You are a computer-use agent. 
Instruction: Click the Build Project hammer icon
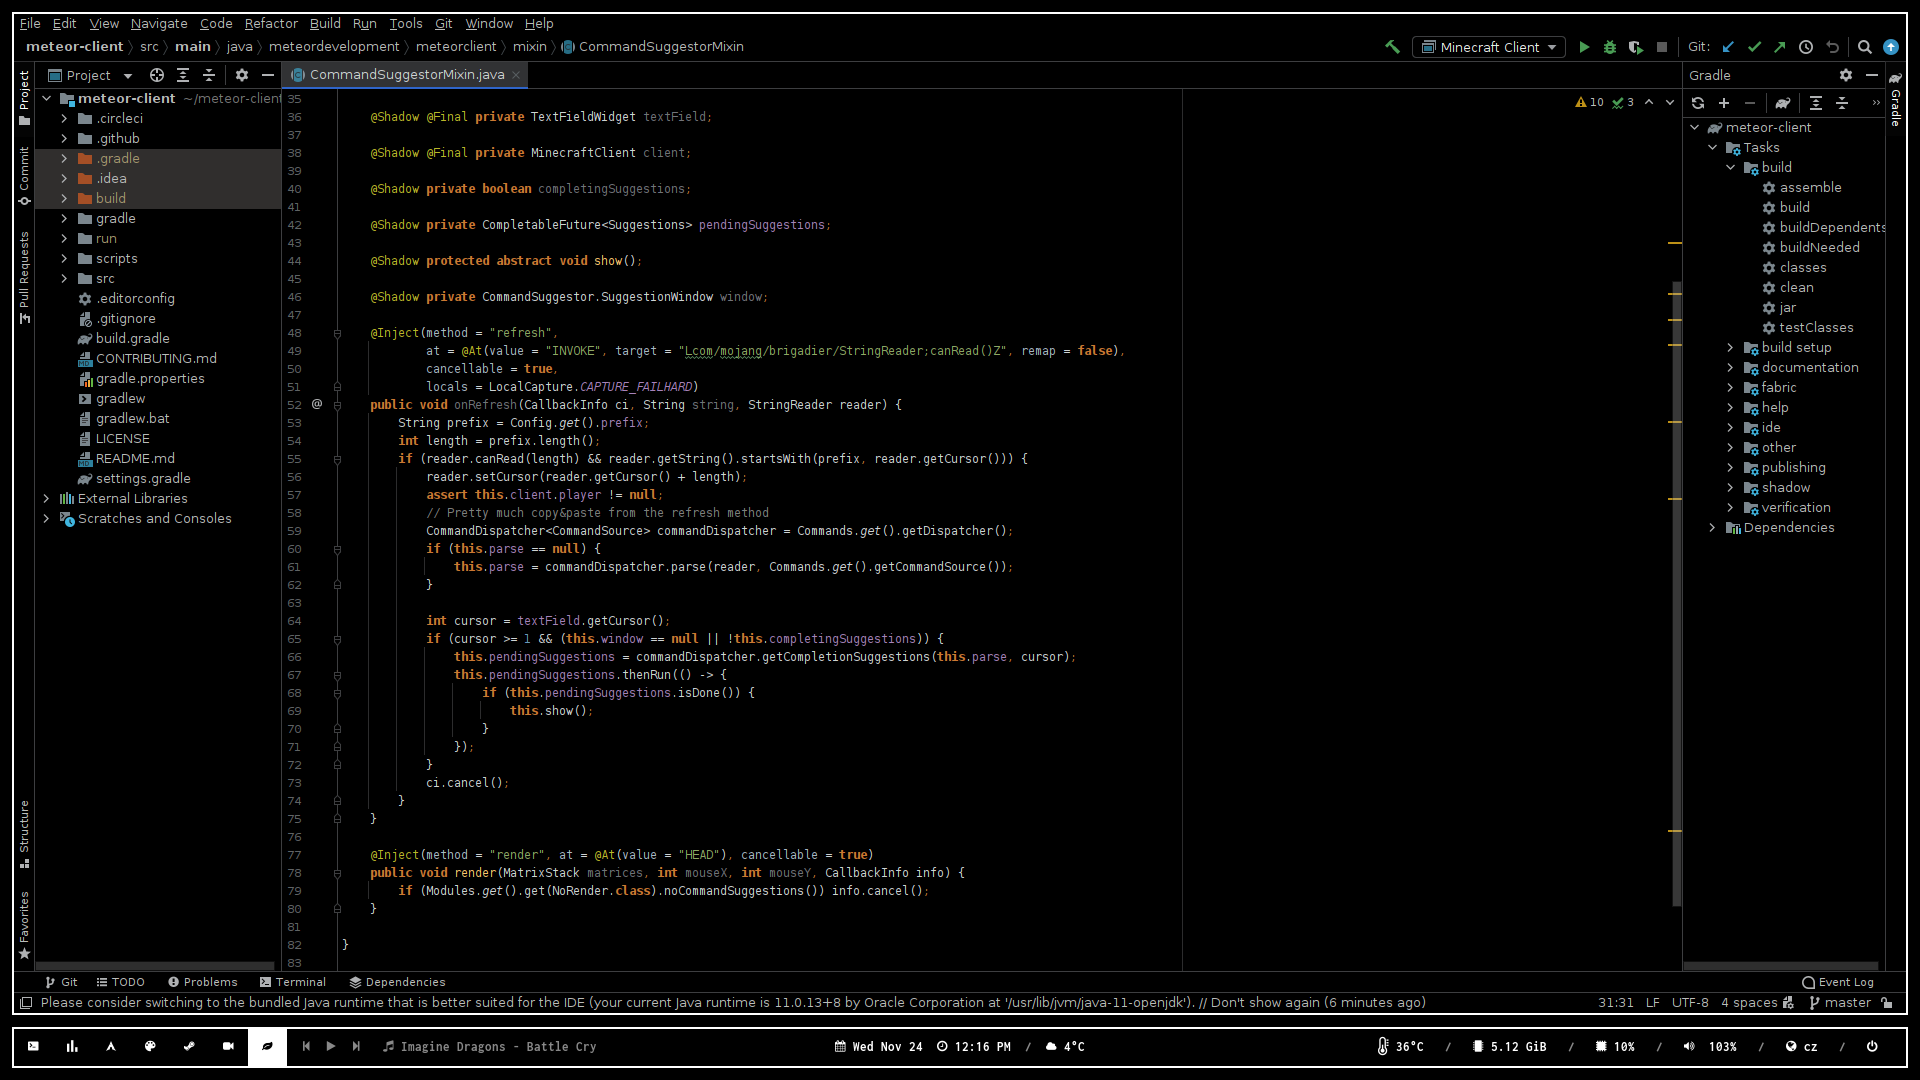[1392, 47]
